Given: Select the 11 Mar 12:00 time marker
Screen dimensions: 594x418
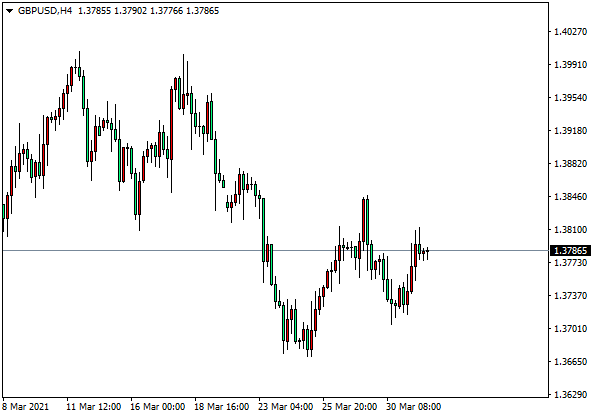Looking at the screenshot, I should click(x=94, y=407).
